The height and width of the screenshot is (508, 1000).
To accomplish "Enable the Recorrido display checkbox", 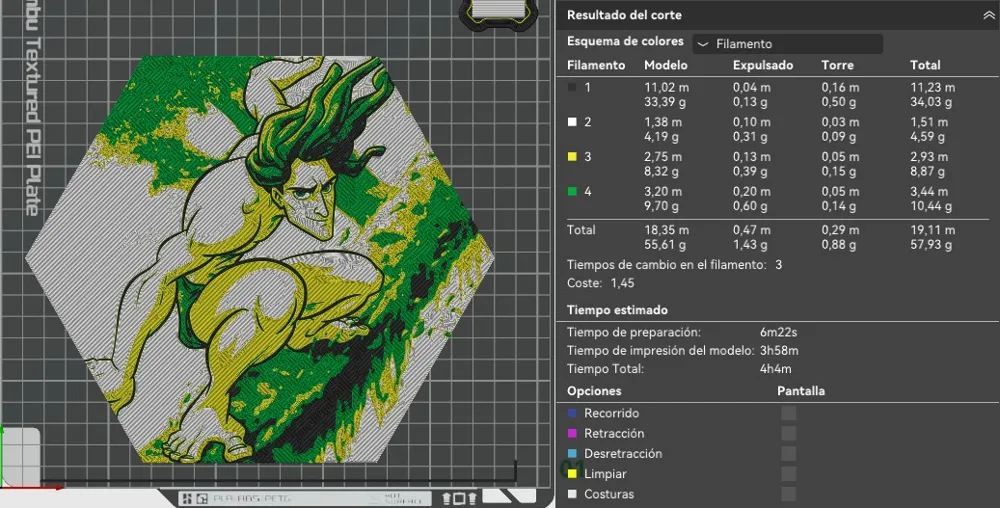I will (789, 413).
